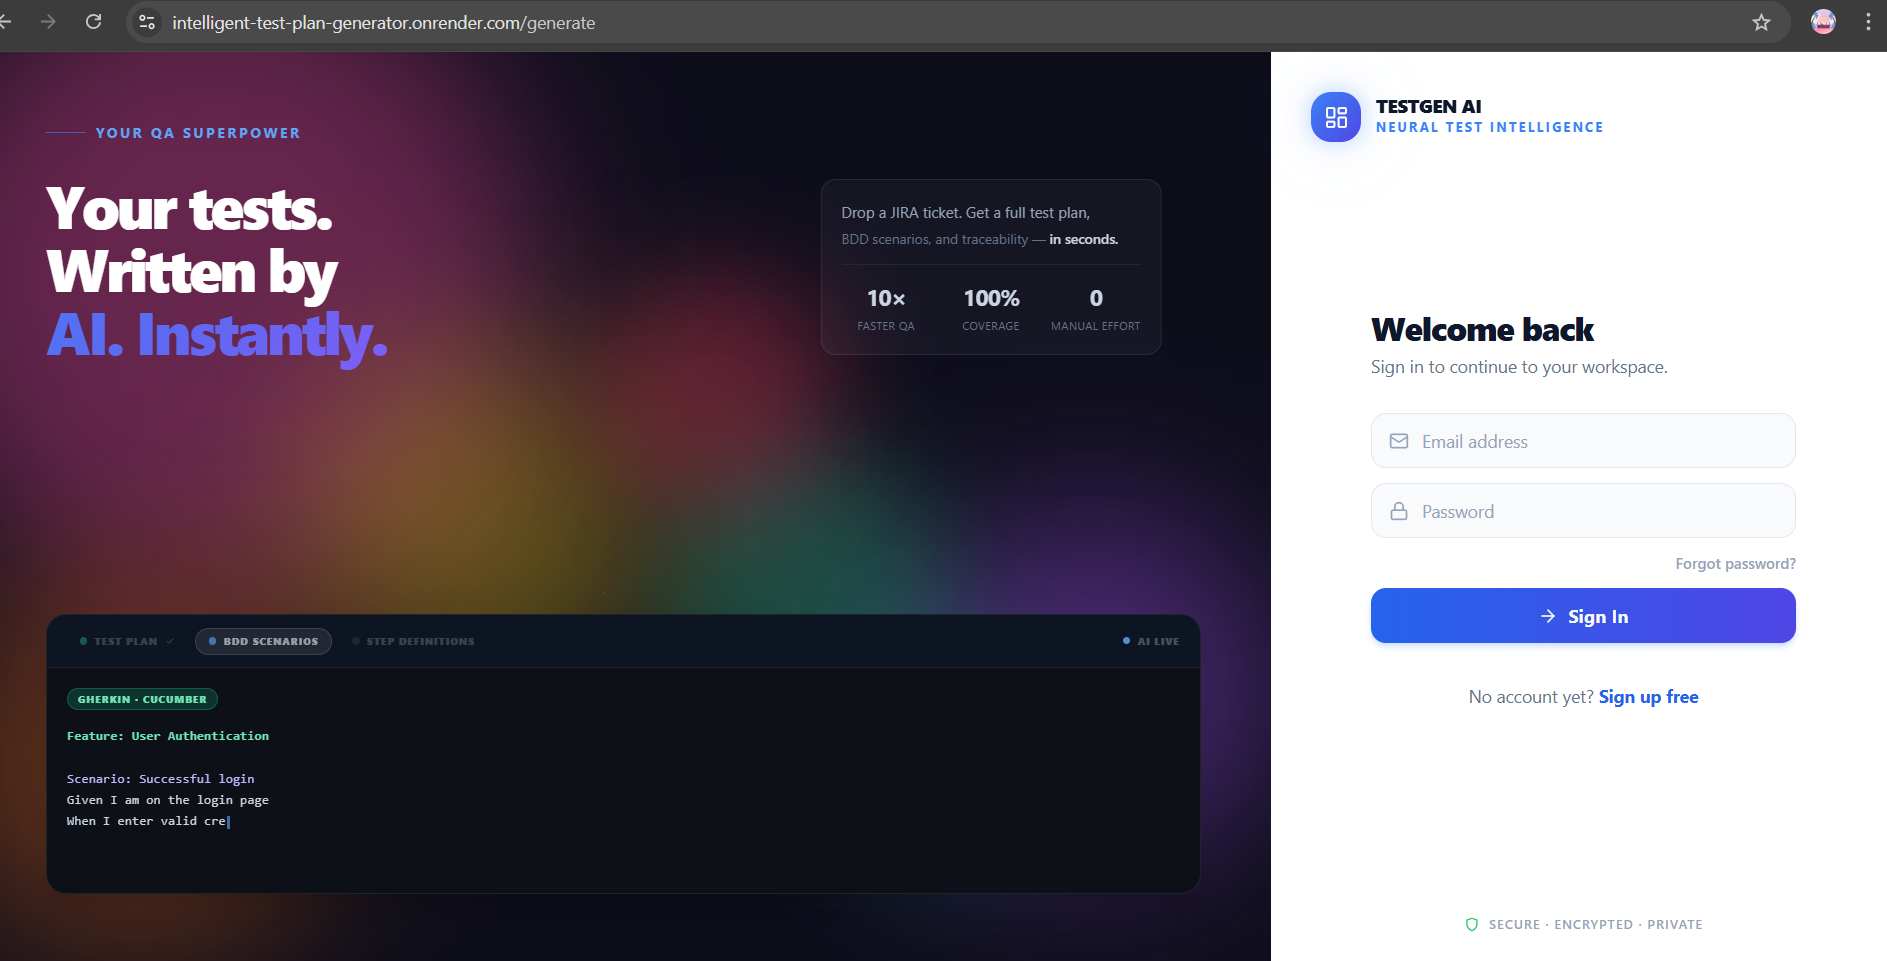This screenshot has width=1887, height=961.
Task: Open the browser profile avatar menu
Action: click(1823, 22)
